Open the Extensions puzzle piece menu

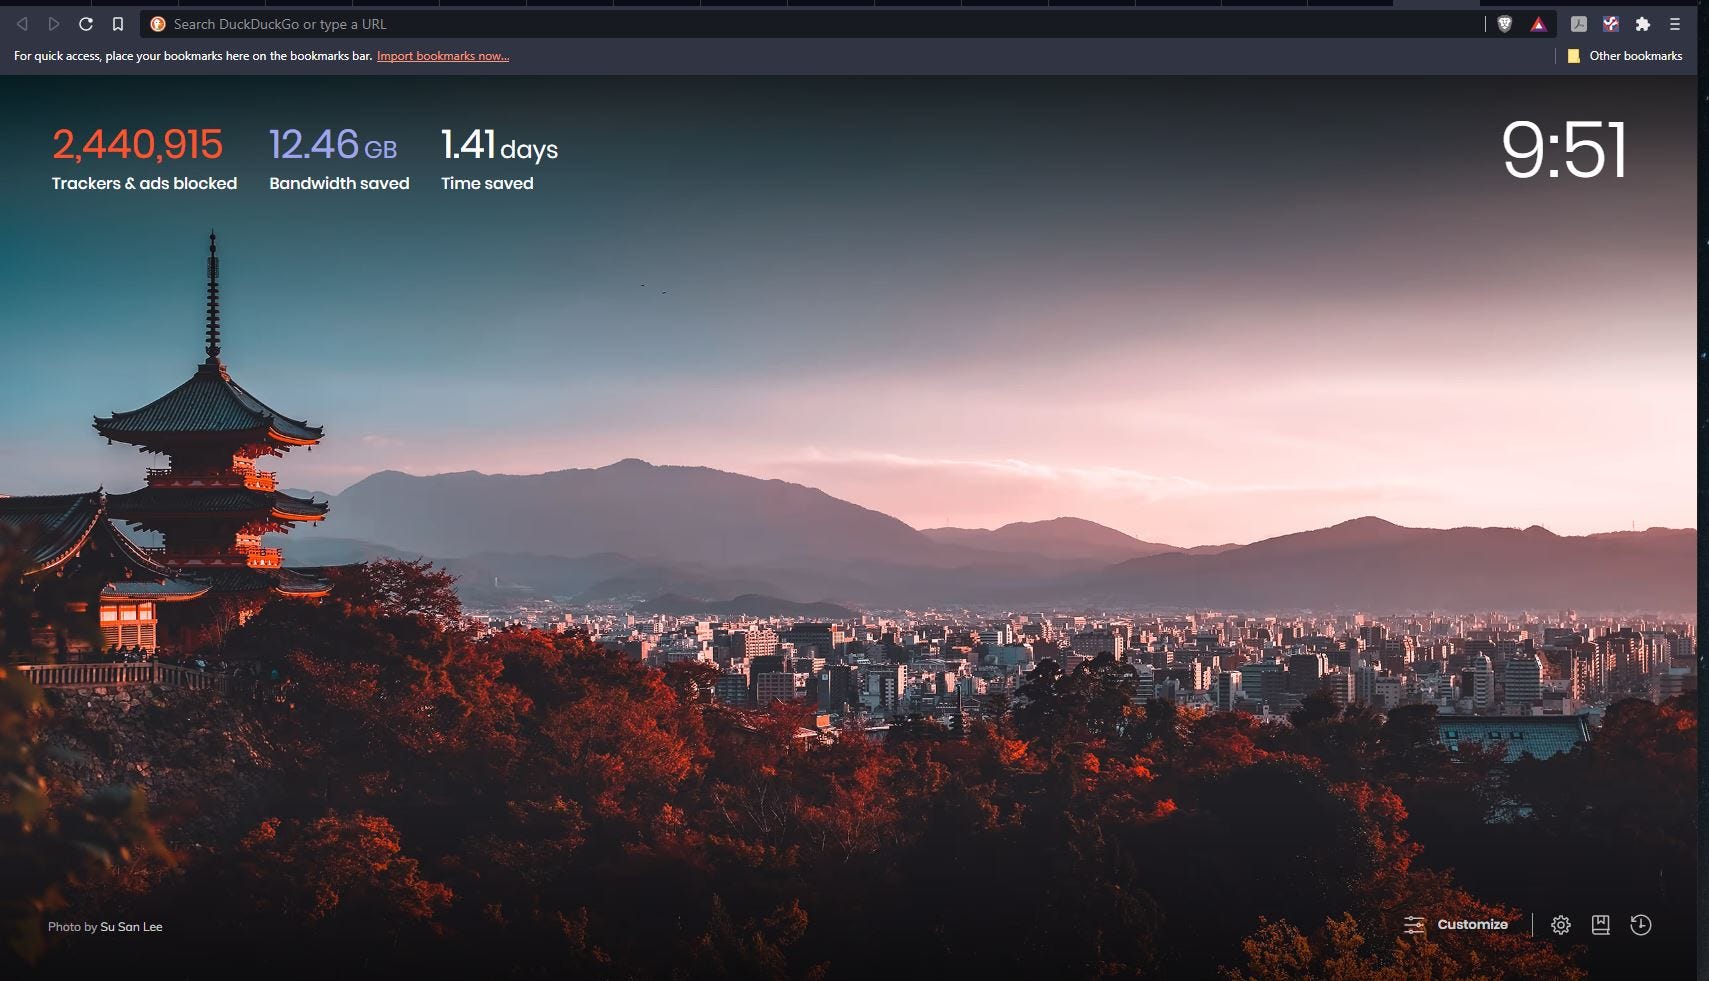(1643, 24)
